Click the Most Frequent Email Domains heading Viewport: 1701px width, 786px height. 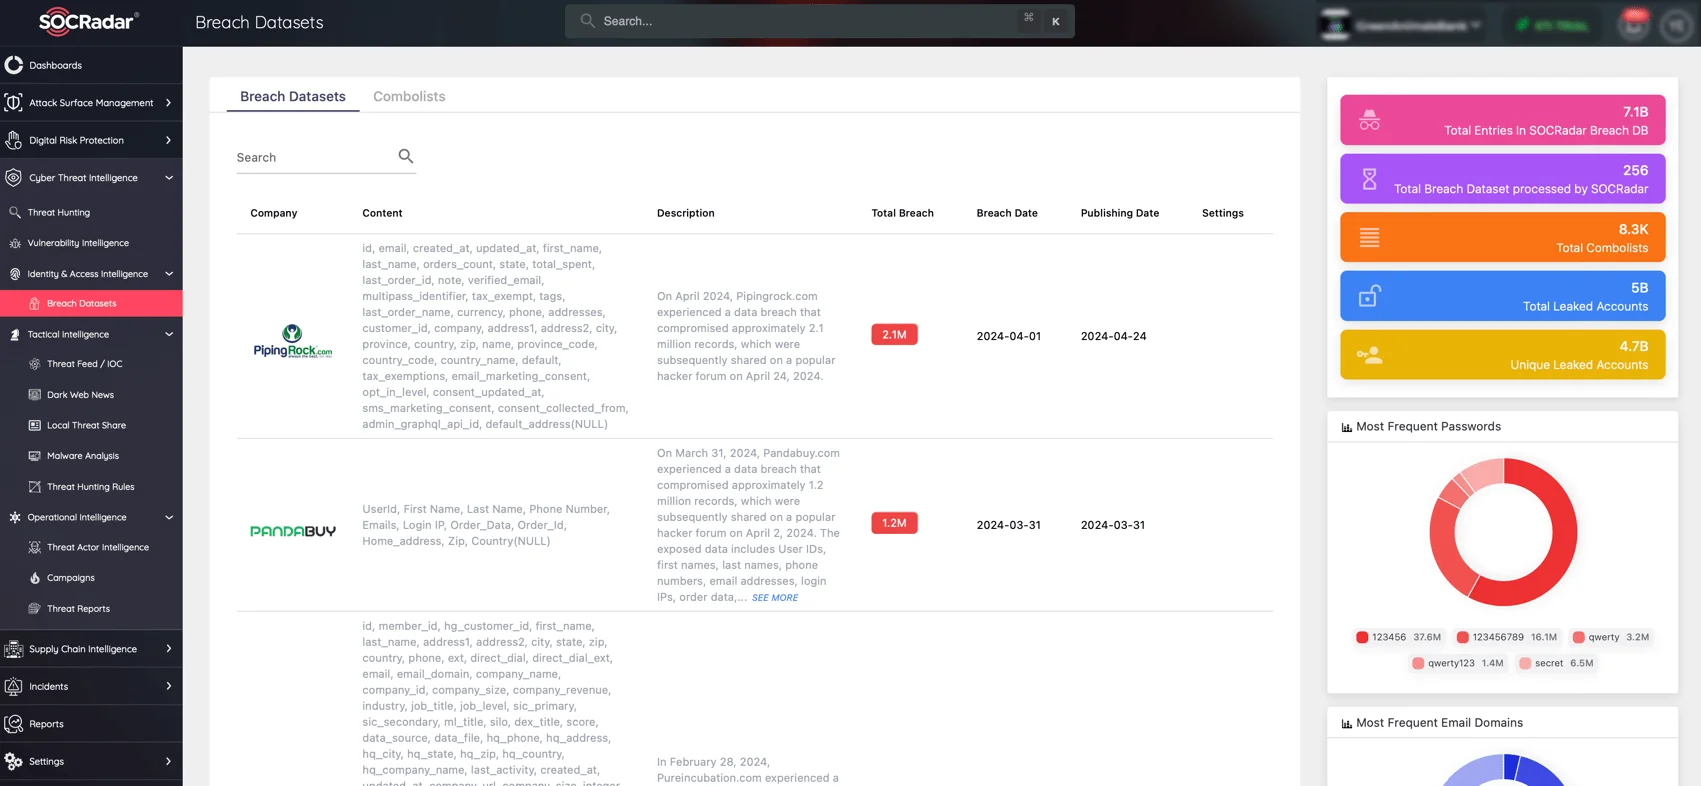click(x=1439, y=723)
